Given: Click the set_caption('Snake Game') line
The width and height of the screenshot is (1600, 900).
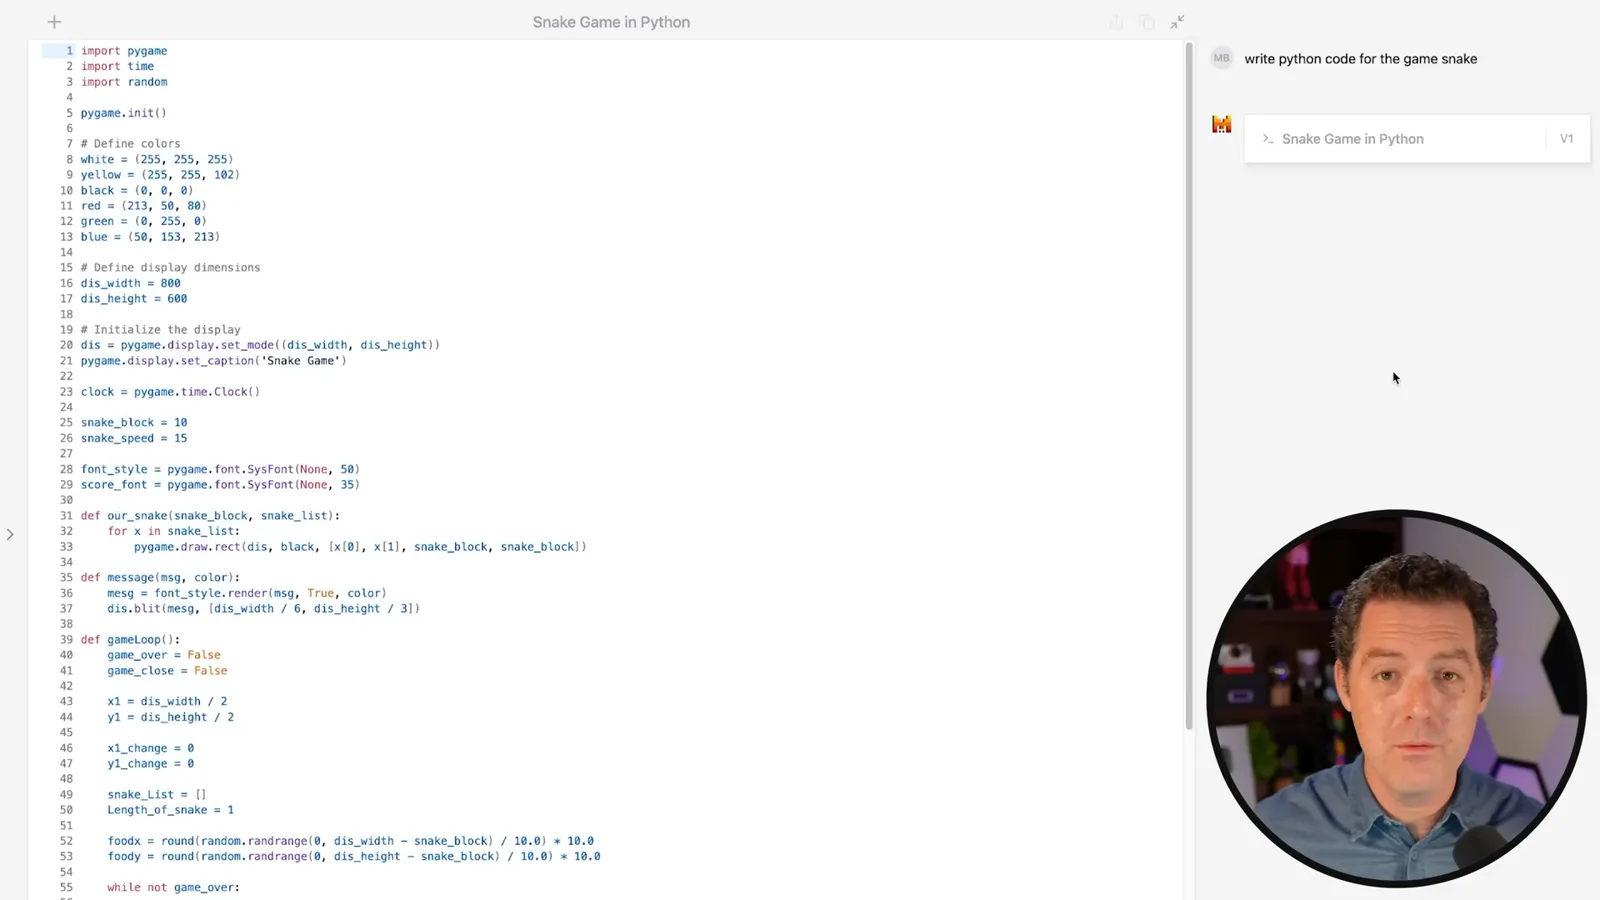Looking at the screenshot, I should (x=214, y=361).
